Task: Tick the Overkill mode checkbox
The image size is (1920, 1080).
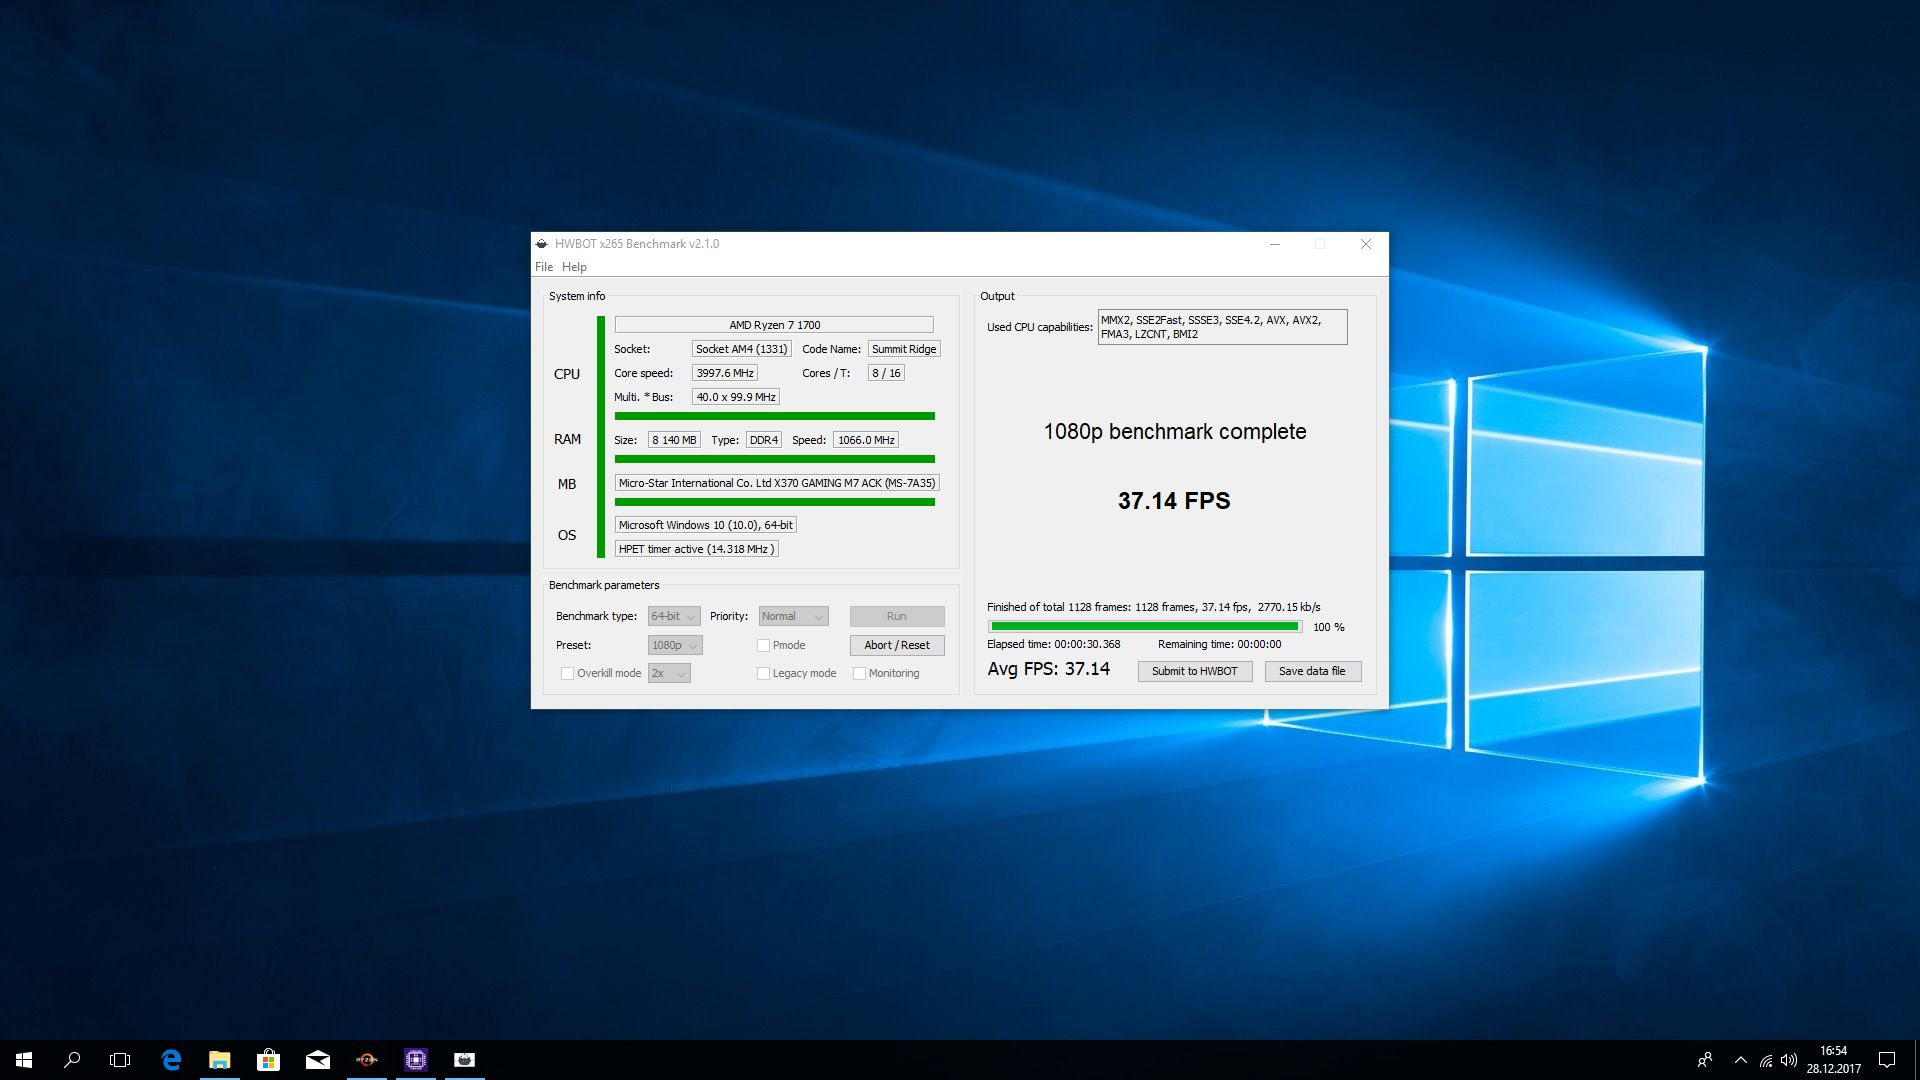Action: tap(568, 673)
